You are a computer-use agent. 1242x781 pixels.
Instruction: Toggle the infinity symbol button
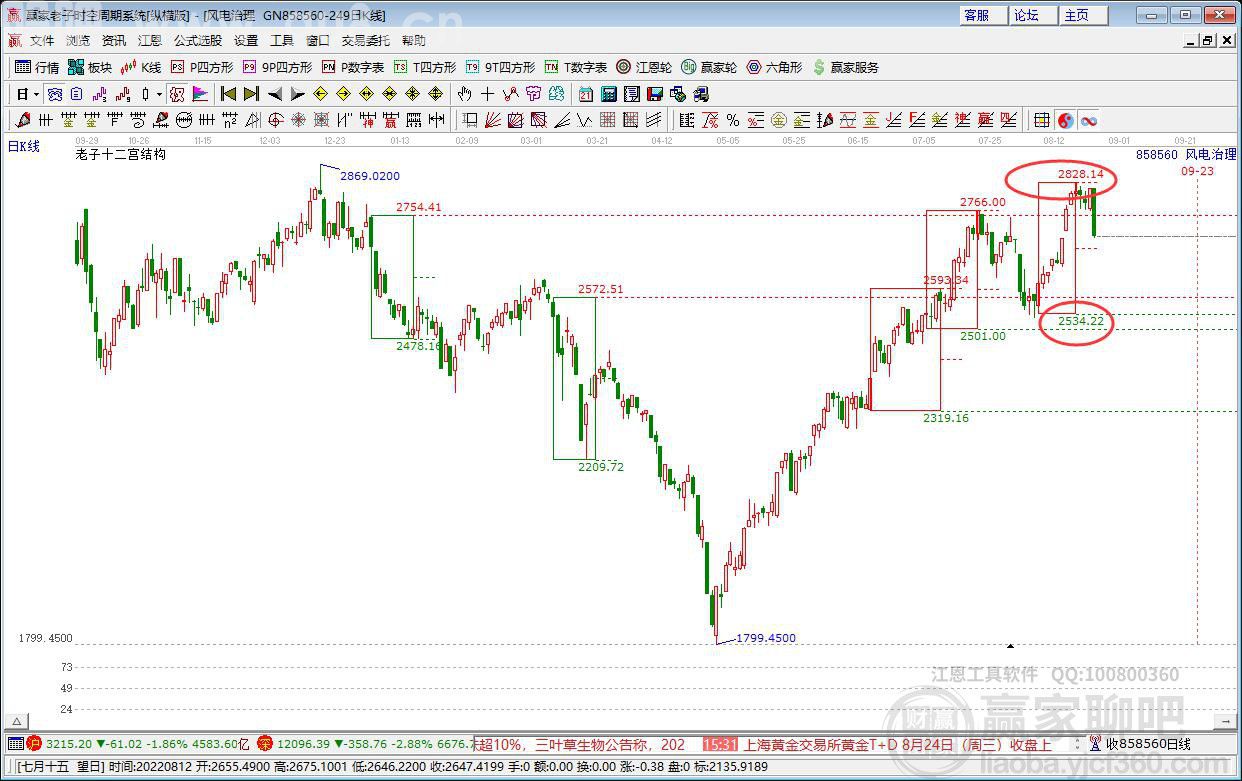point(1089,120)
